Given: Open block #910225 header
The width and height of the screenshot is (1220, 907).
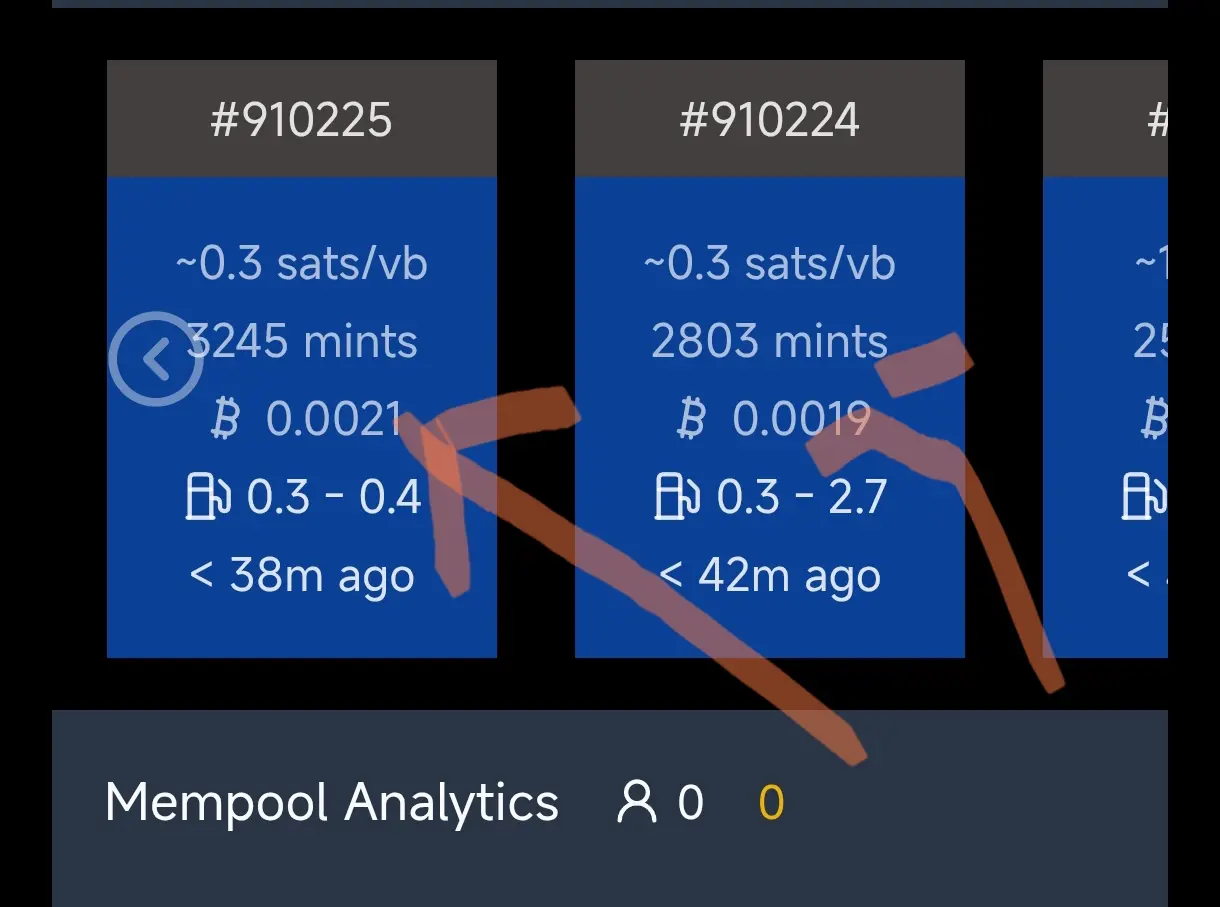Looking at the screenshot, I should pos(302,119).
